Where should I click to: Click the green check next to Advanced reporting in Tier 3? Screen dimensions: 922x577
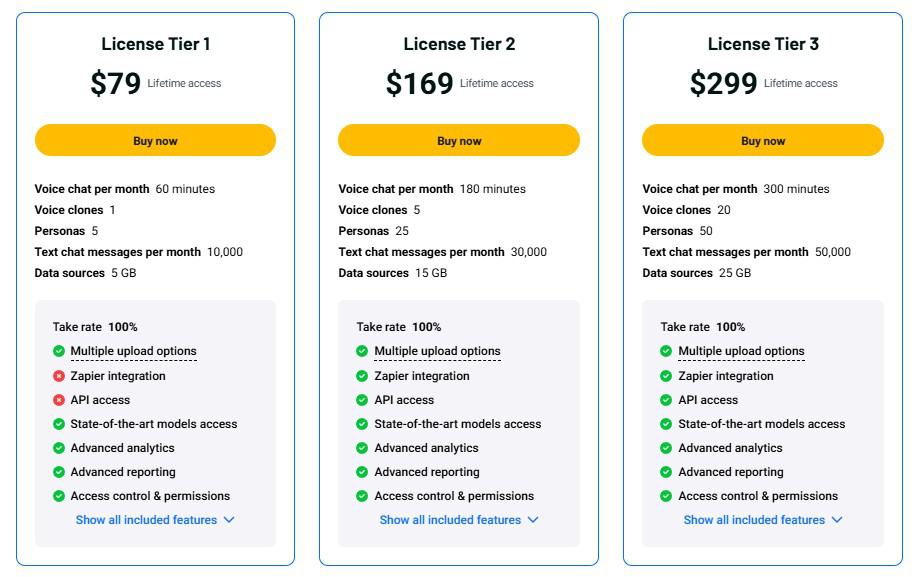click(668, 472)
